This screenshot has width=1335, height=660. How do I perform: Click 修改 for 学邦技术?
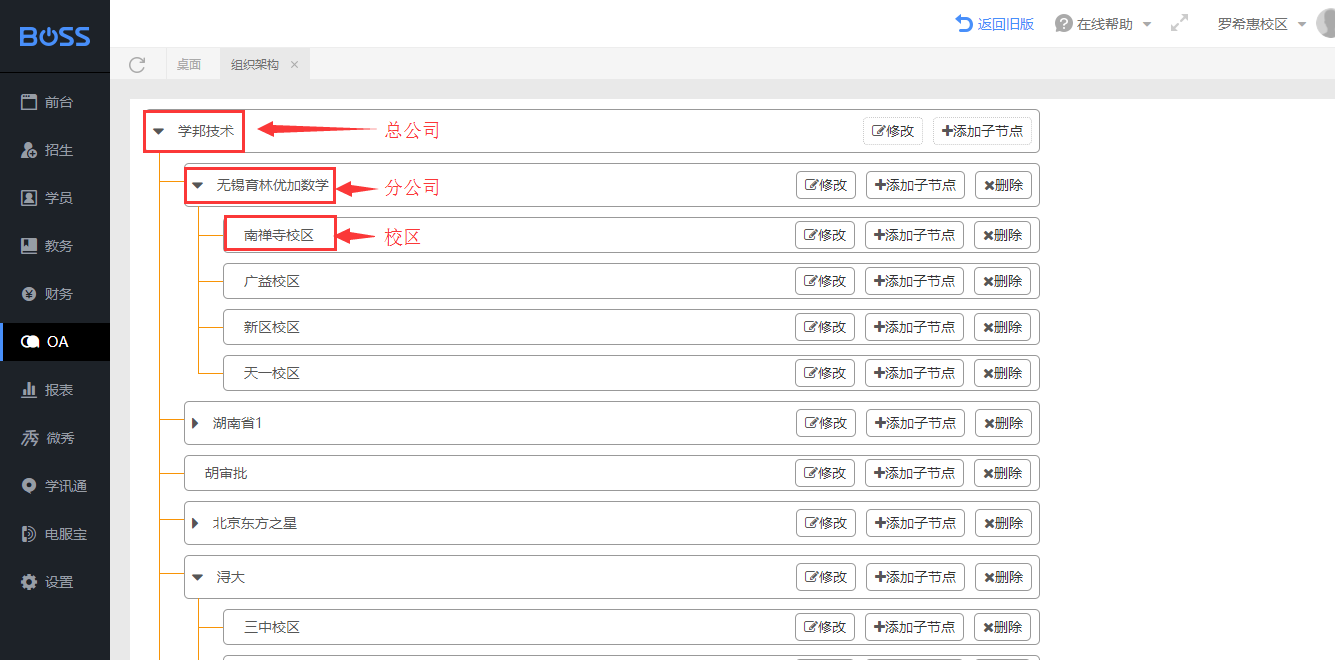[x=893, y=131]
